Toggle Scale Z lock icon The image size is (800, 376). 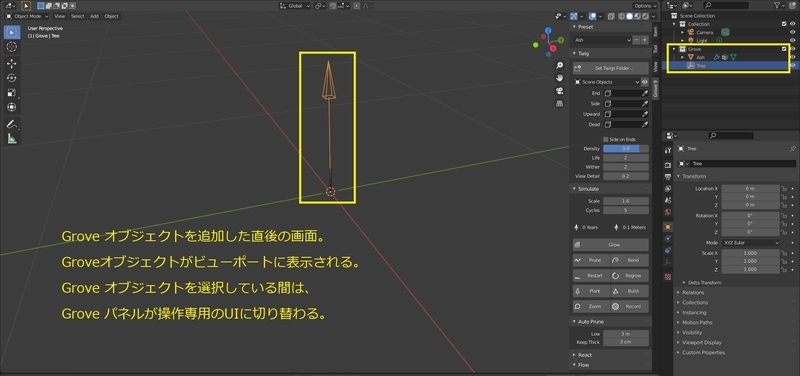pos(784,269)
